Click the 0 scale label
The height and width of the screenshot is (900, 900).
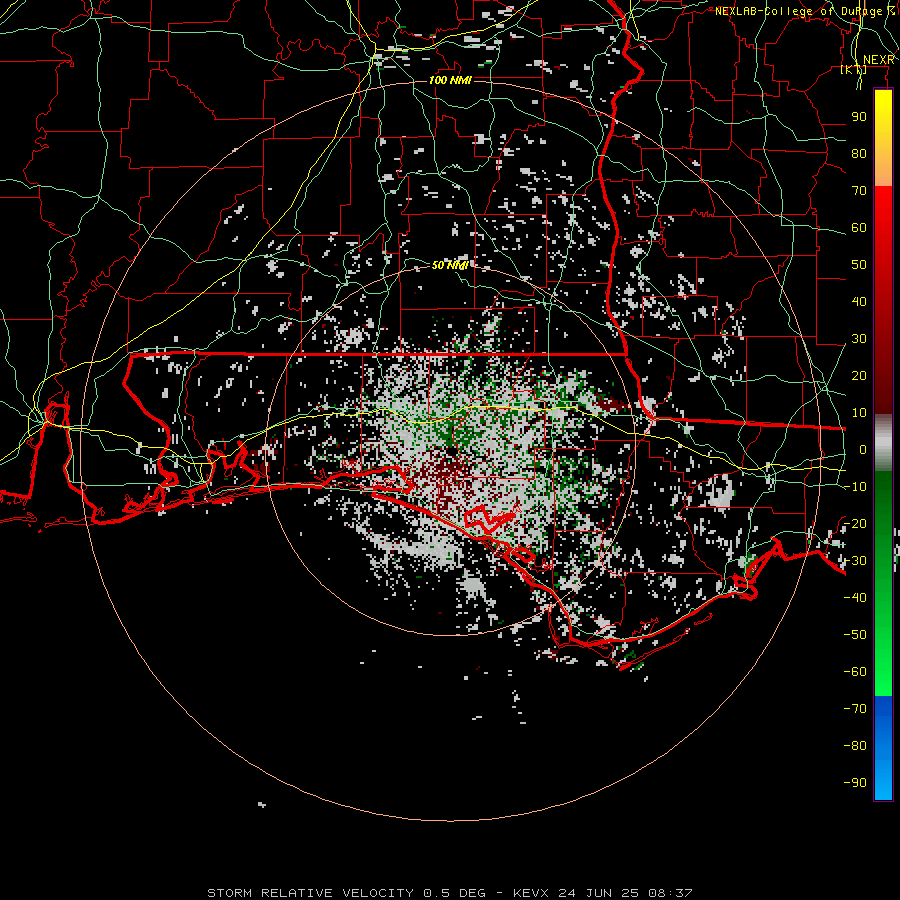(x=863, y=449)
